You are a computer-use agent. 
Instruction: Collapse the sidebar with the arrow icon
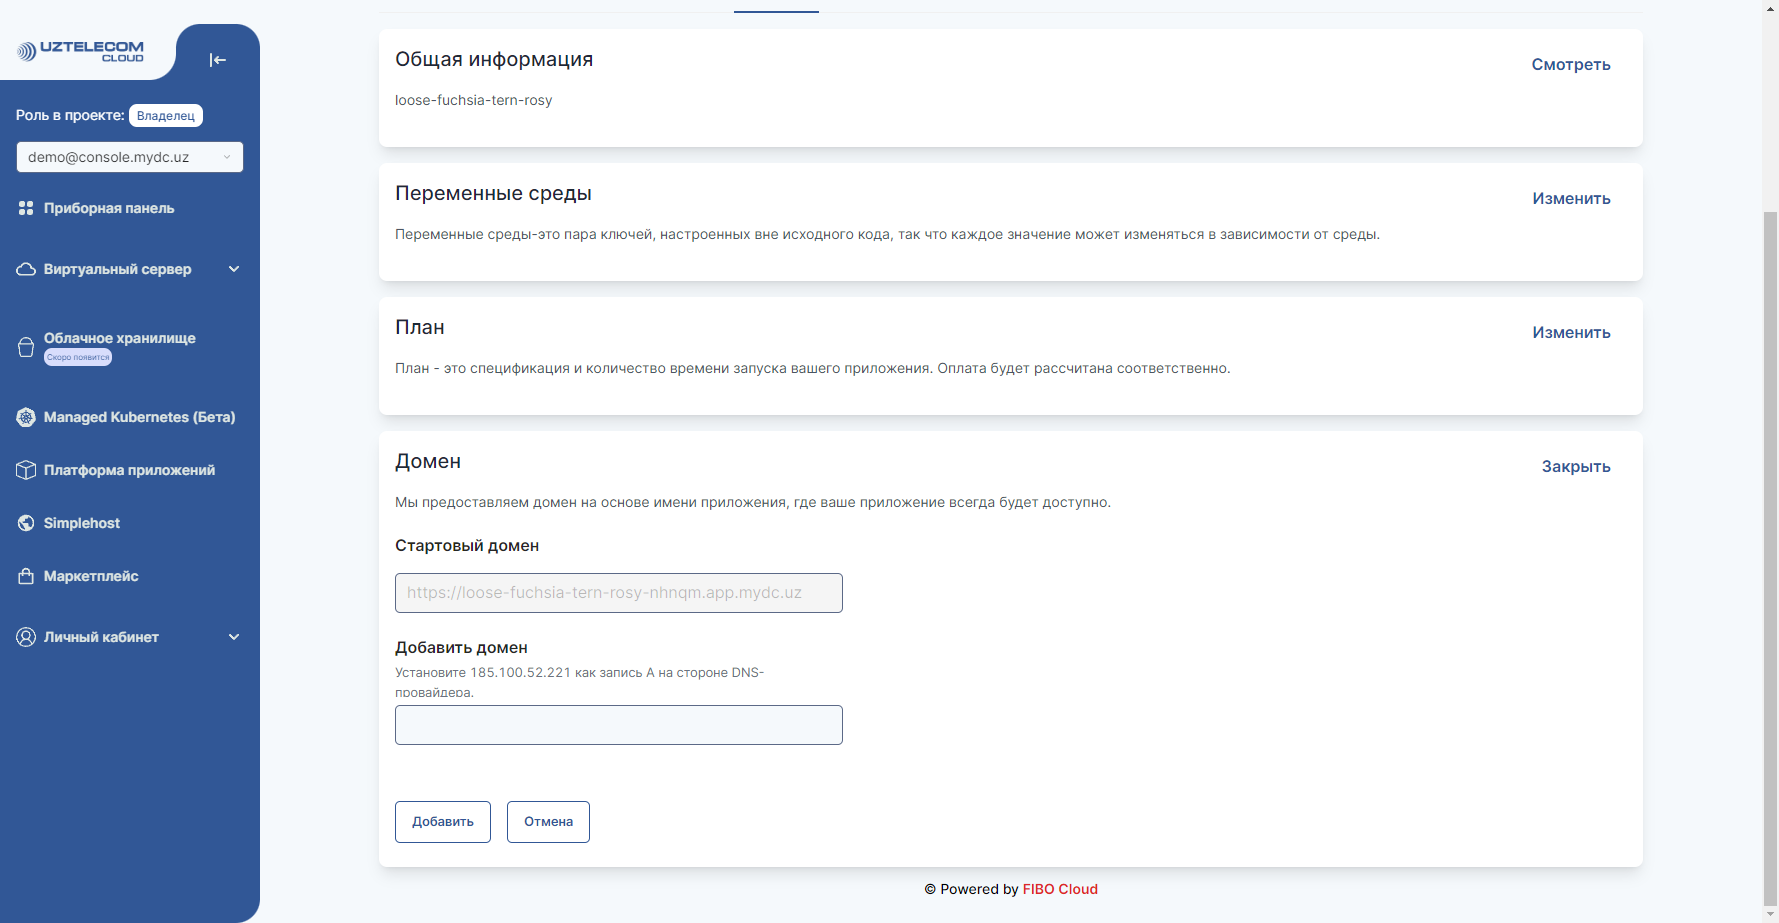217,60
